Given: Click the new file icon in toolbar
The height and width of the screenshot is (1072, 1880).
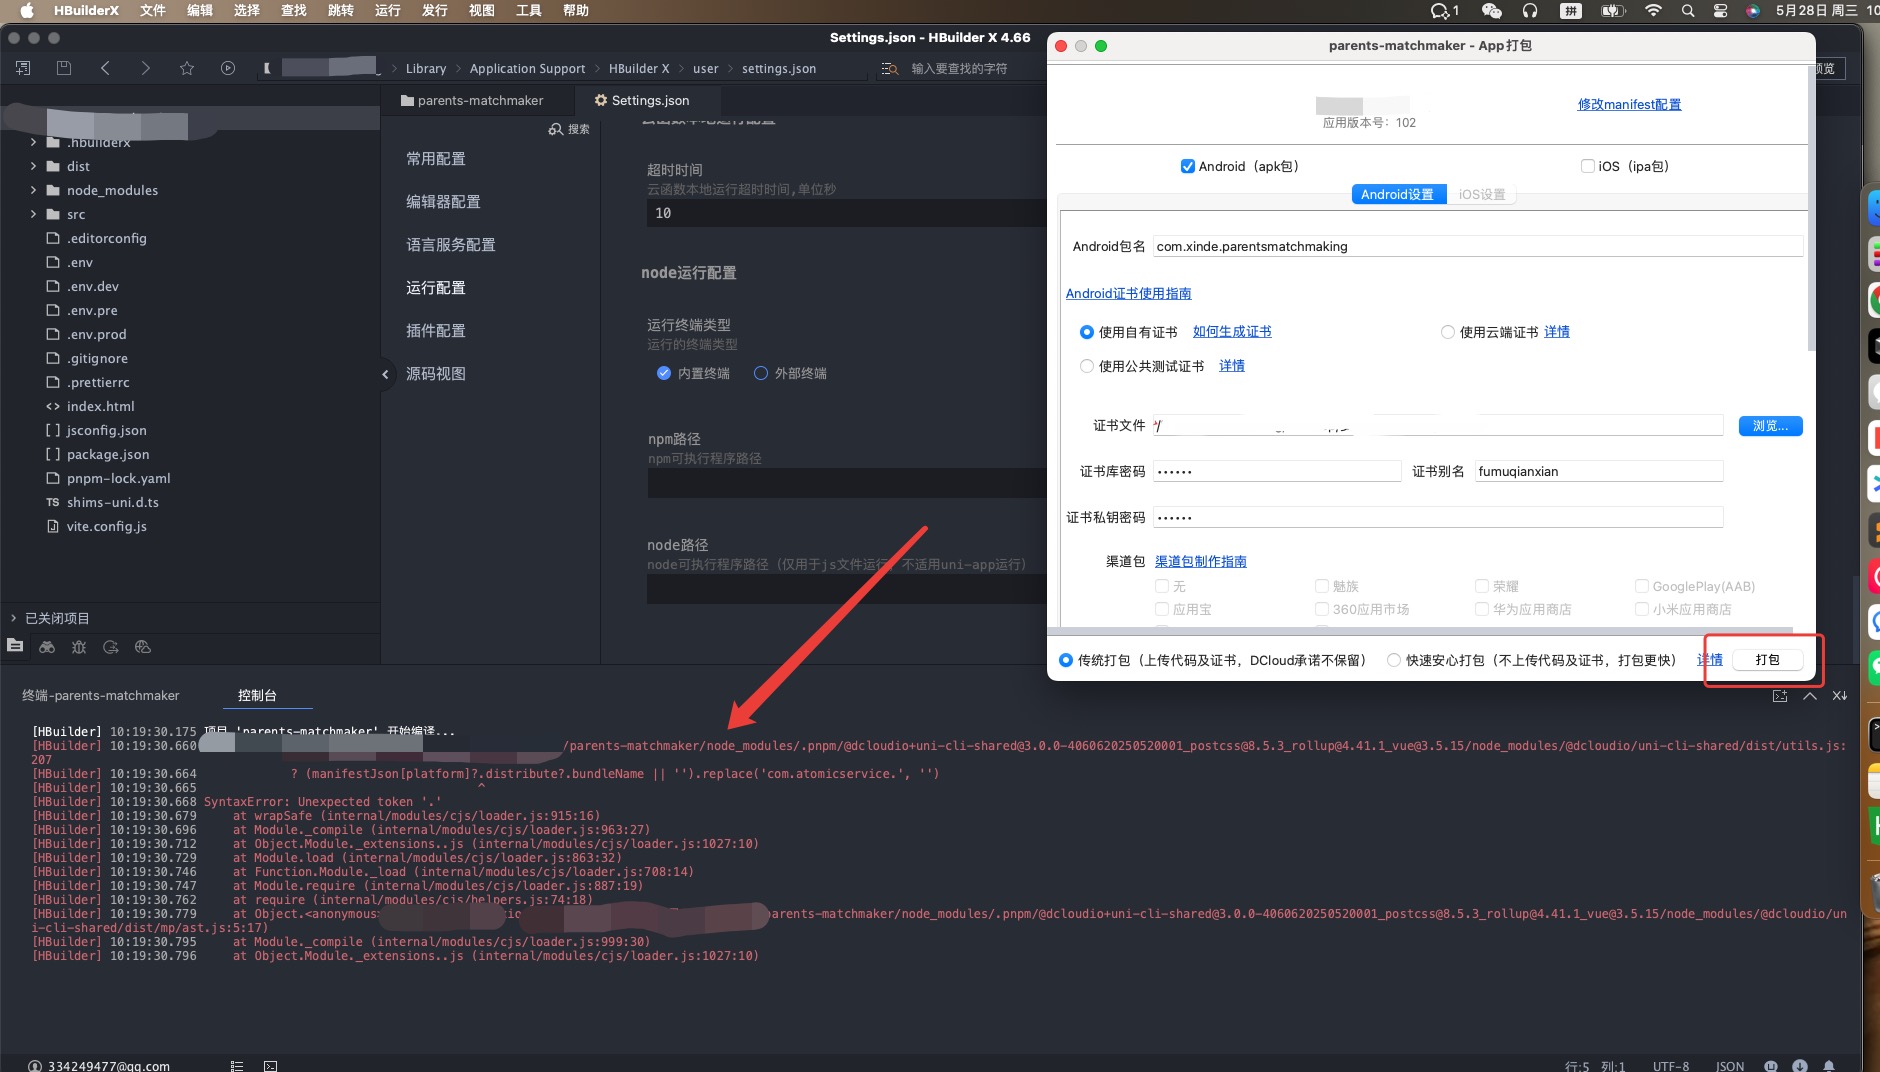Looking at the screenshot, I should click(23, 68).
